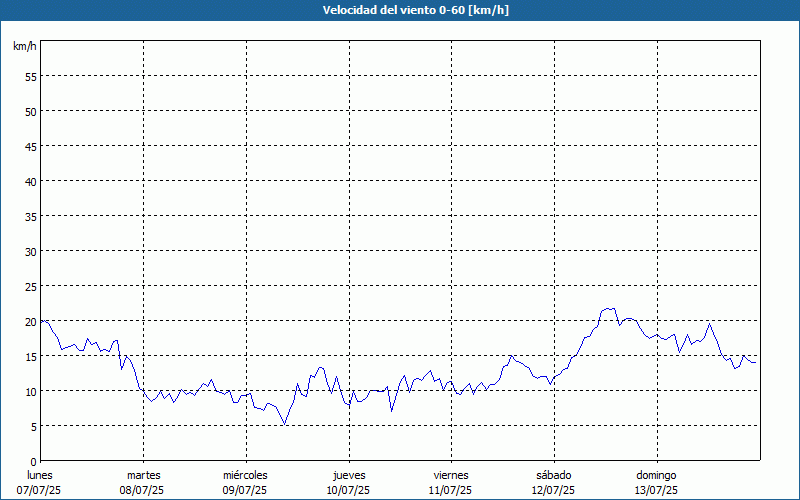Click the y-axis value 30

point(31,252)
